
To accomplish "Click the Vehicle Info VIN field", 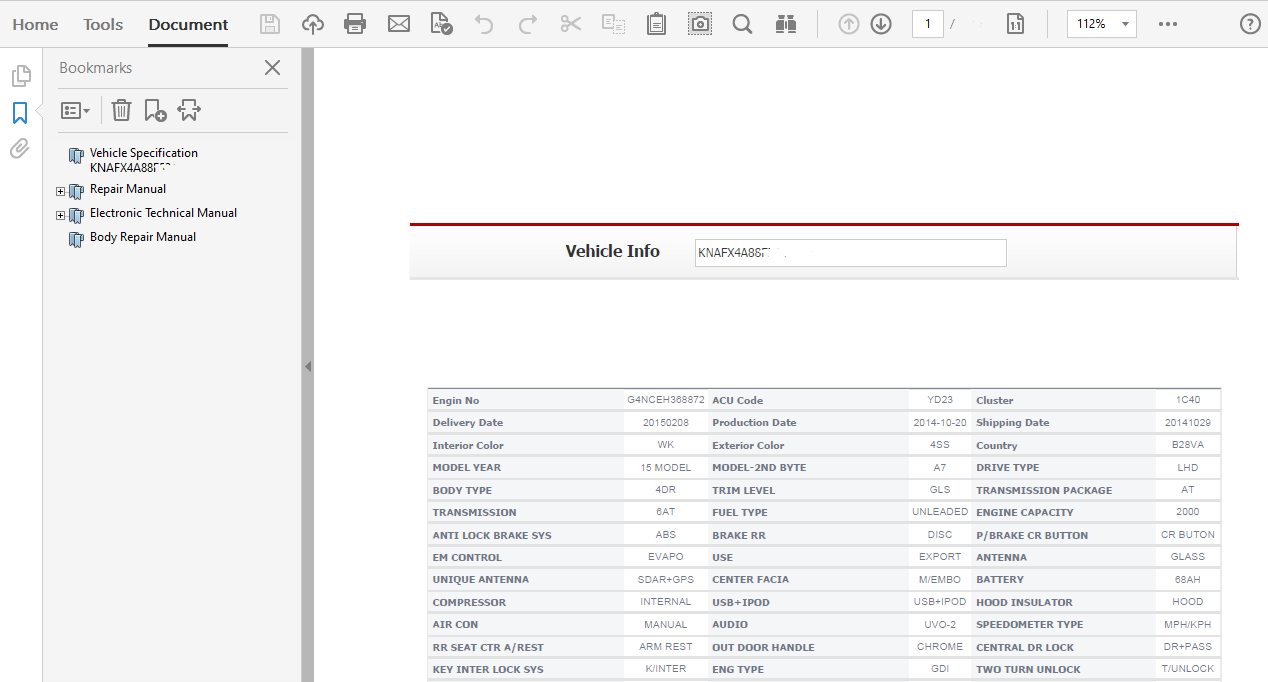I will click(850, 253).
